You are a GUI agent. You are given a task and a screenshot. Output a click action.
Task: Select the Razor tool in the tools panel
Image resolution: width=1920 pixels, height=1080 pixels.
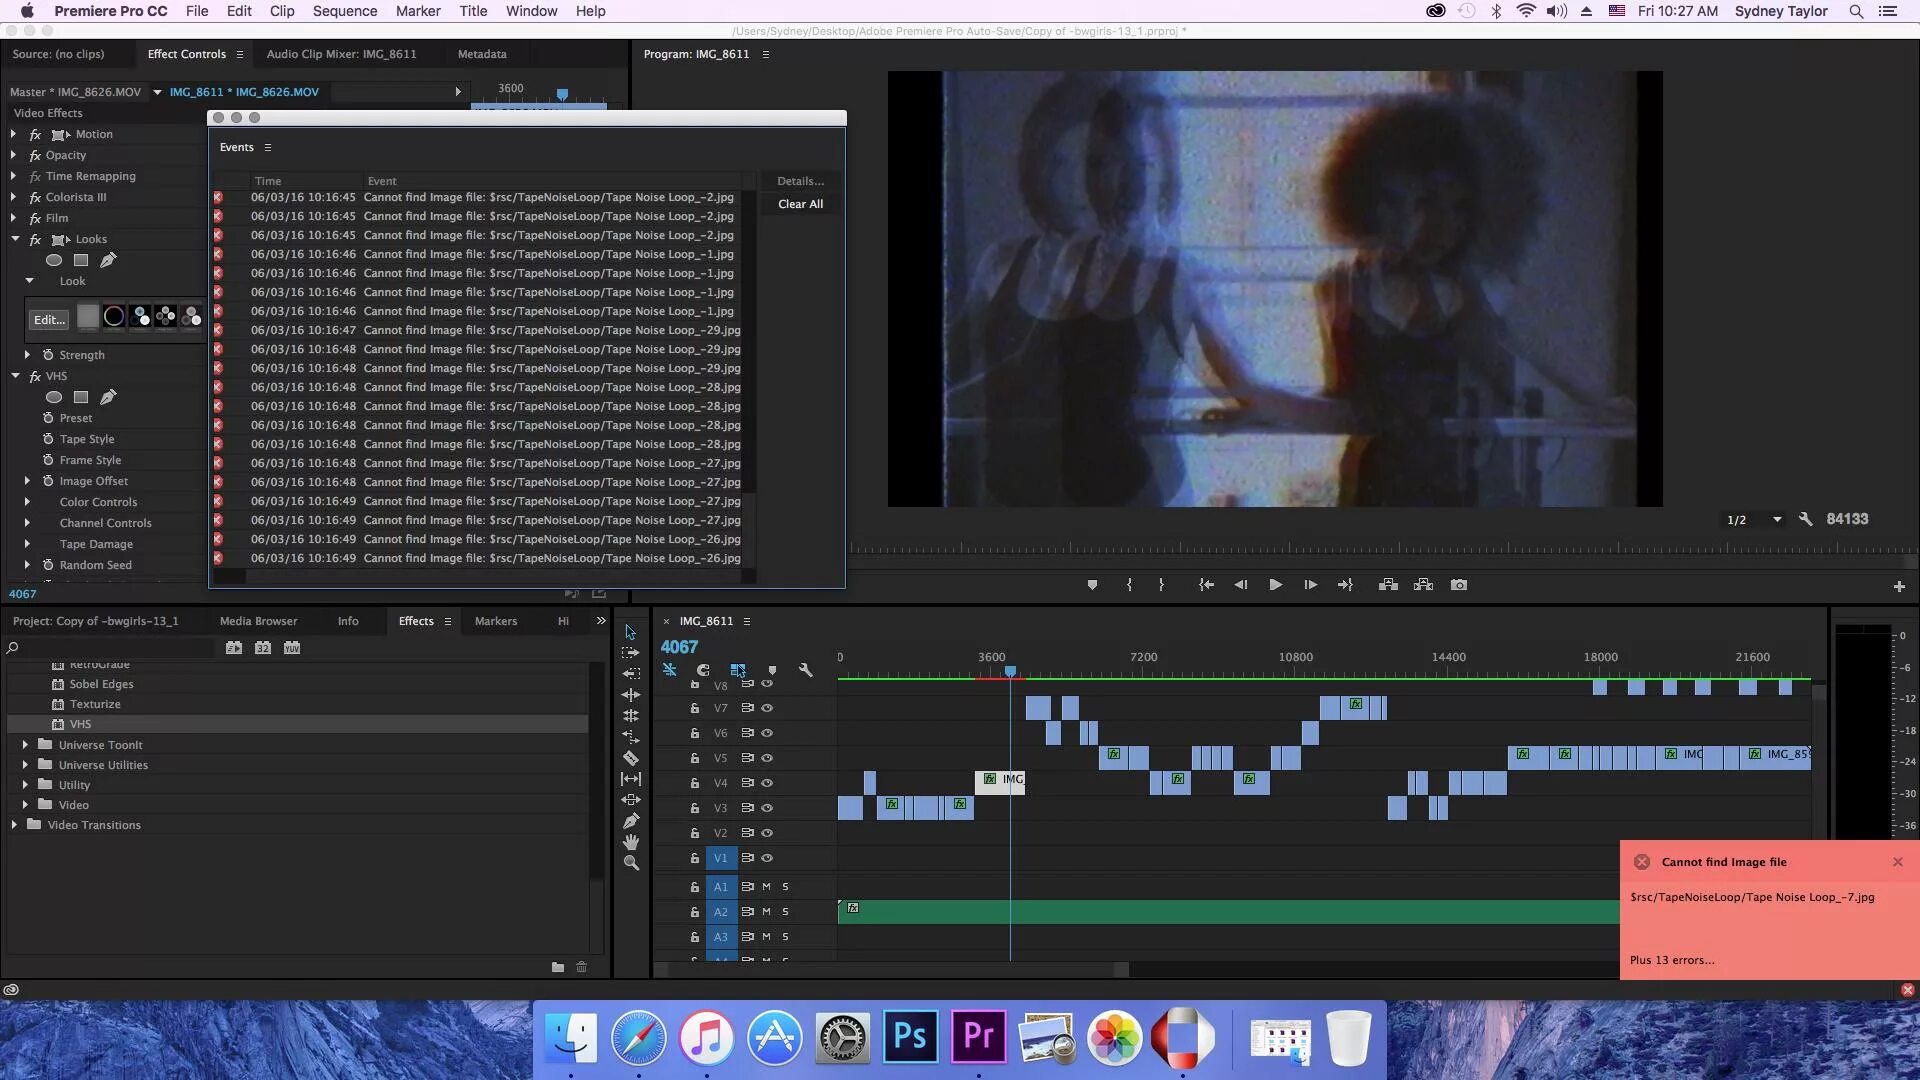click(631, 758)
